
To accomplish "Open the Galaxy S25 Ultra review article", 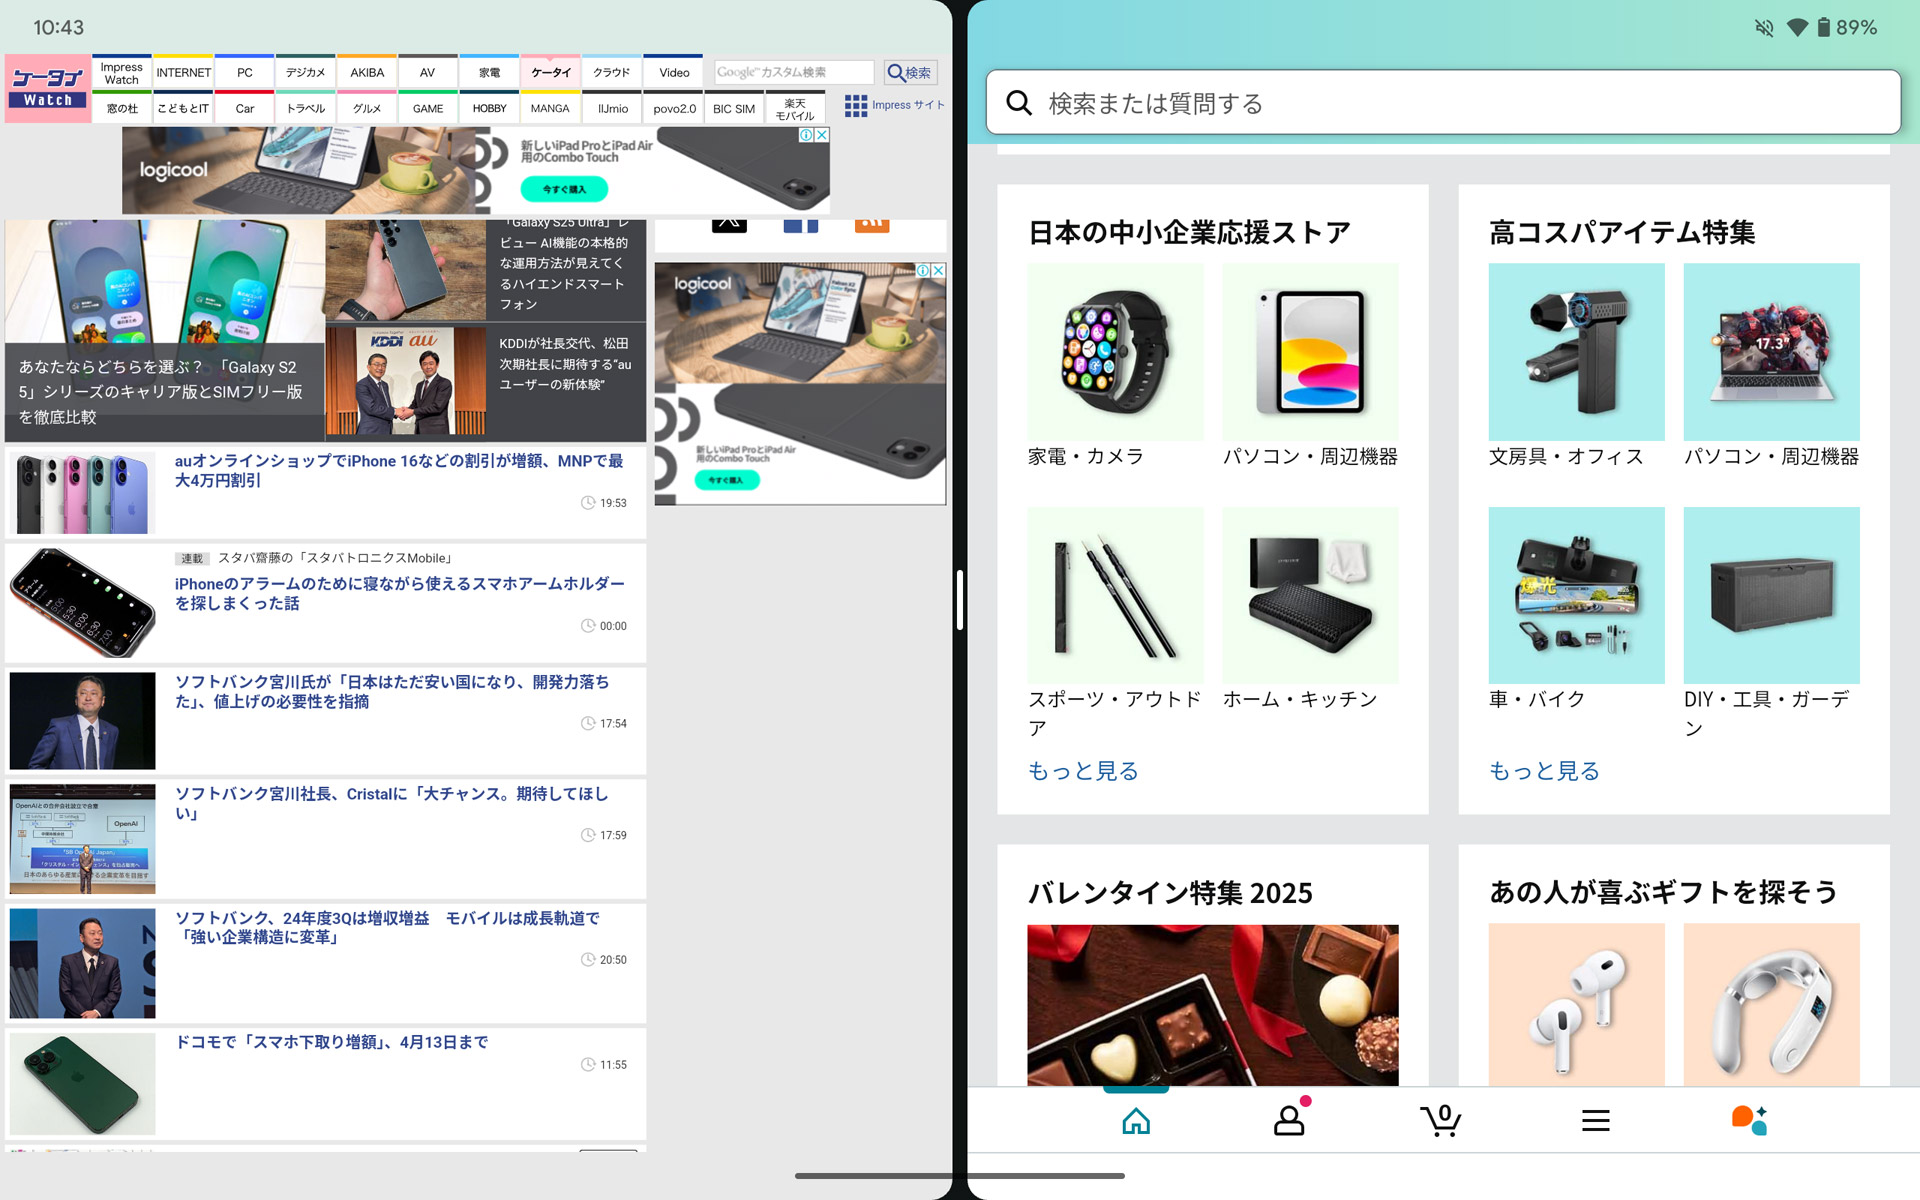I will 486,270.
